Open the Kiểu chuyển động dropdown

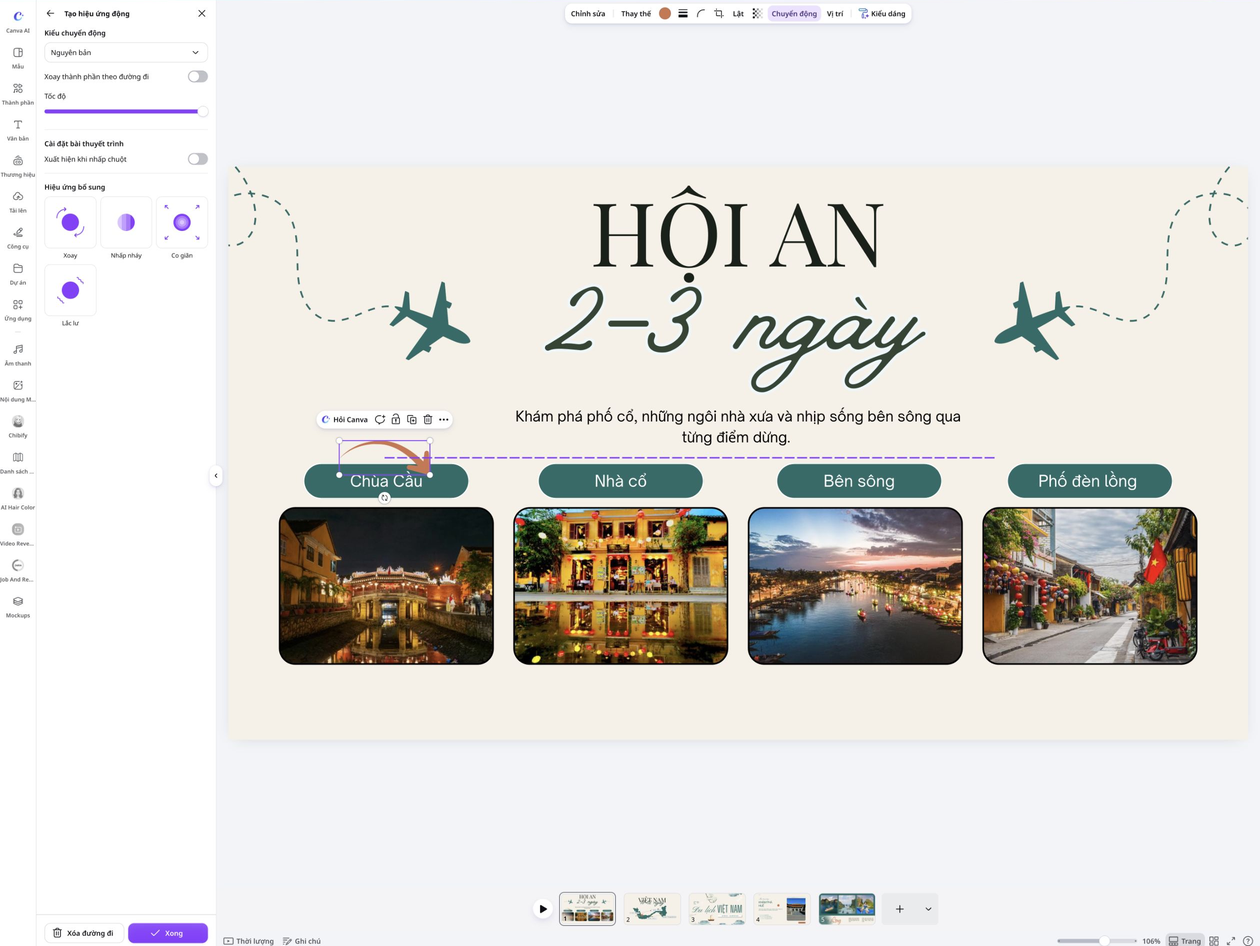pos(126,52)
